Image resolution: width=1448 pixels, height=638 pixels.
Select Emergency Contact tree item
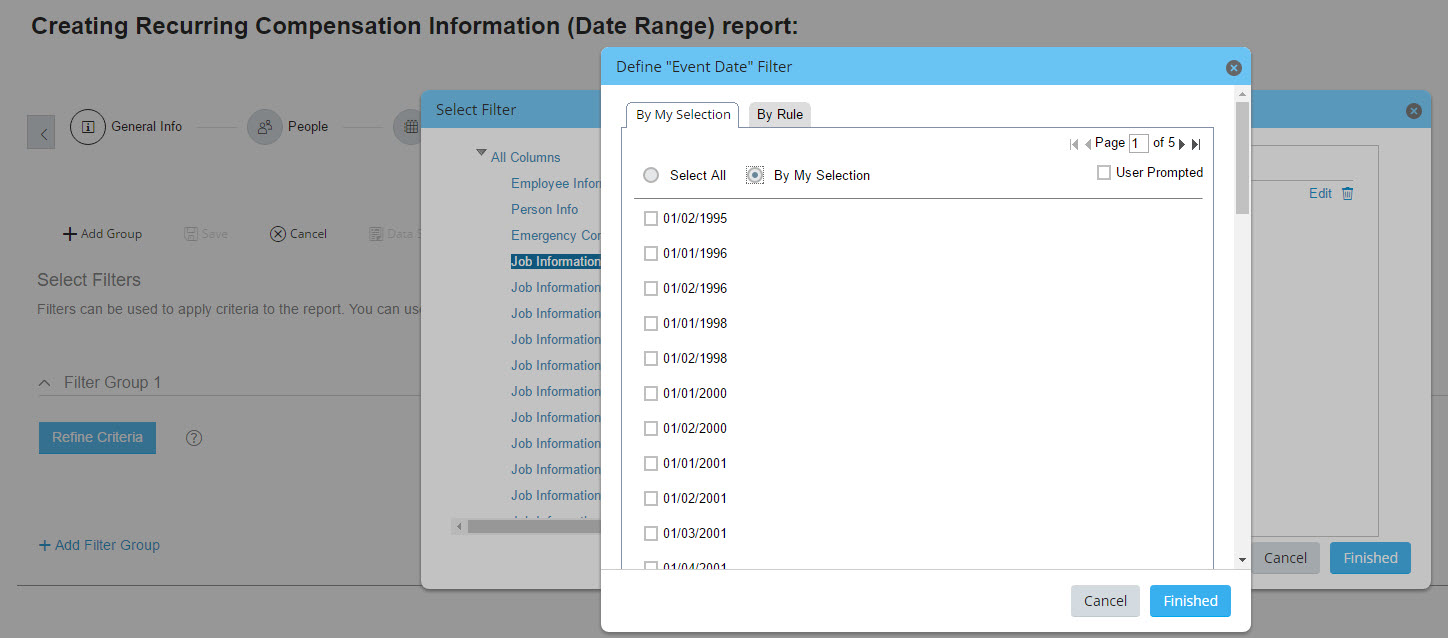tap(555, 235)
